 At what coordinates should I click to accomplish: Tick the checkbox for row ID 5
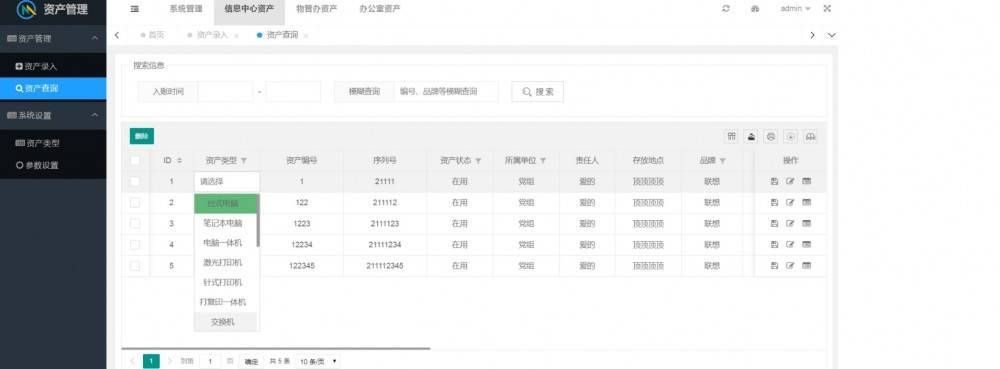pyautogui.click(x=135, y=266)
